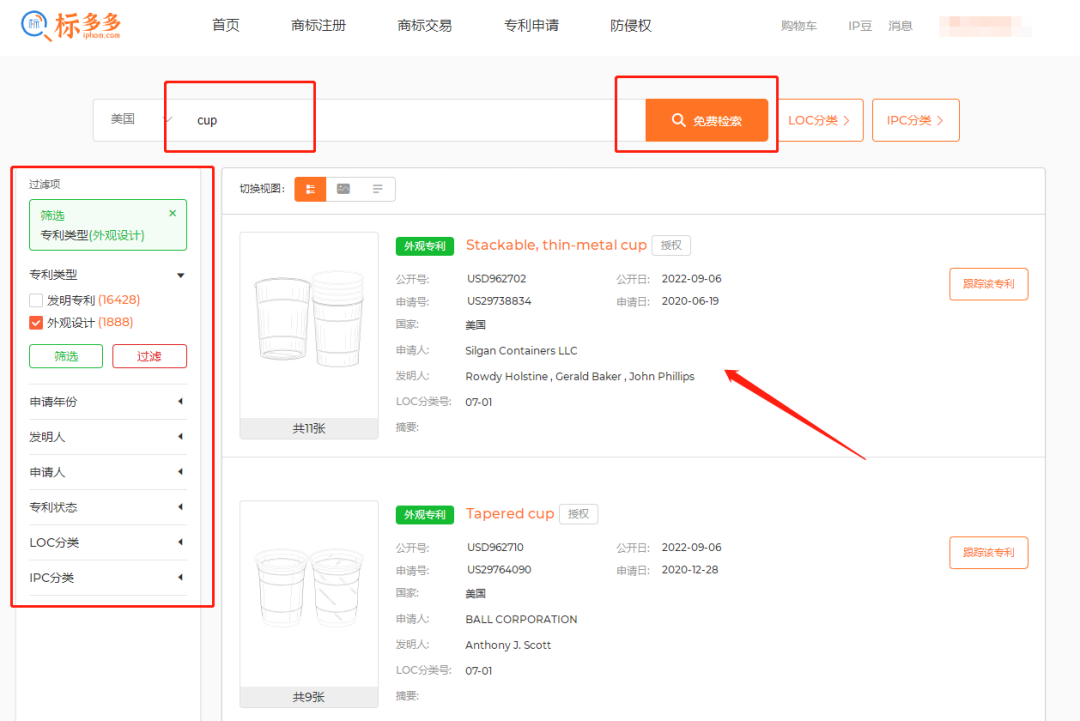Open the 购物车 link
Screen dimensions: 1080x721
tap(799, 26)
